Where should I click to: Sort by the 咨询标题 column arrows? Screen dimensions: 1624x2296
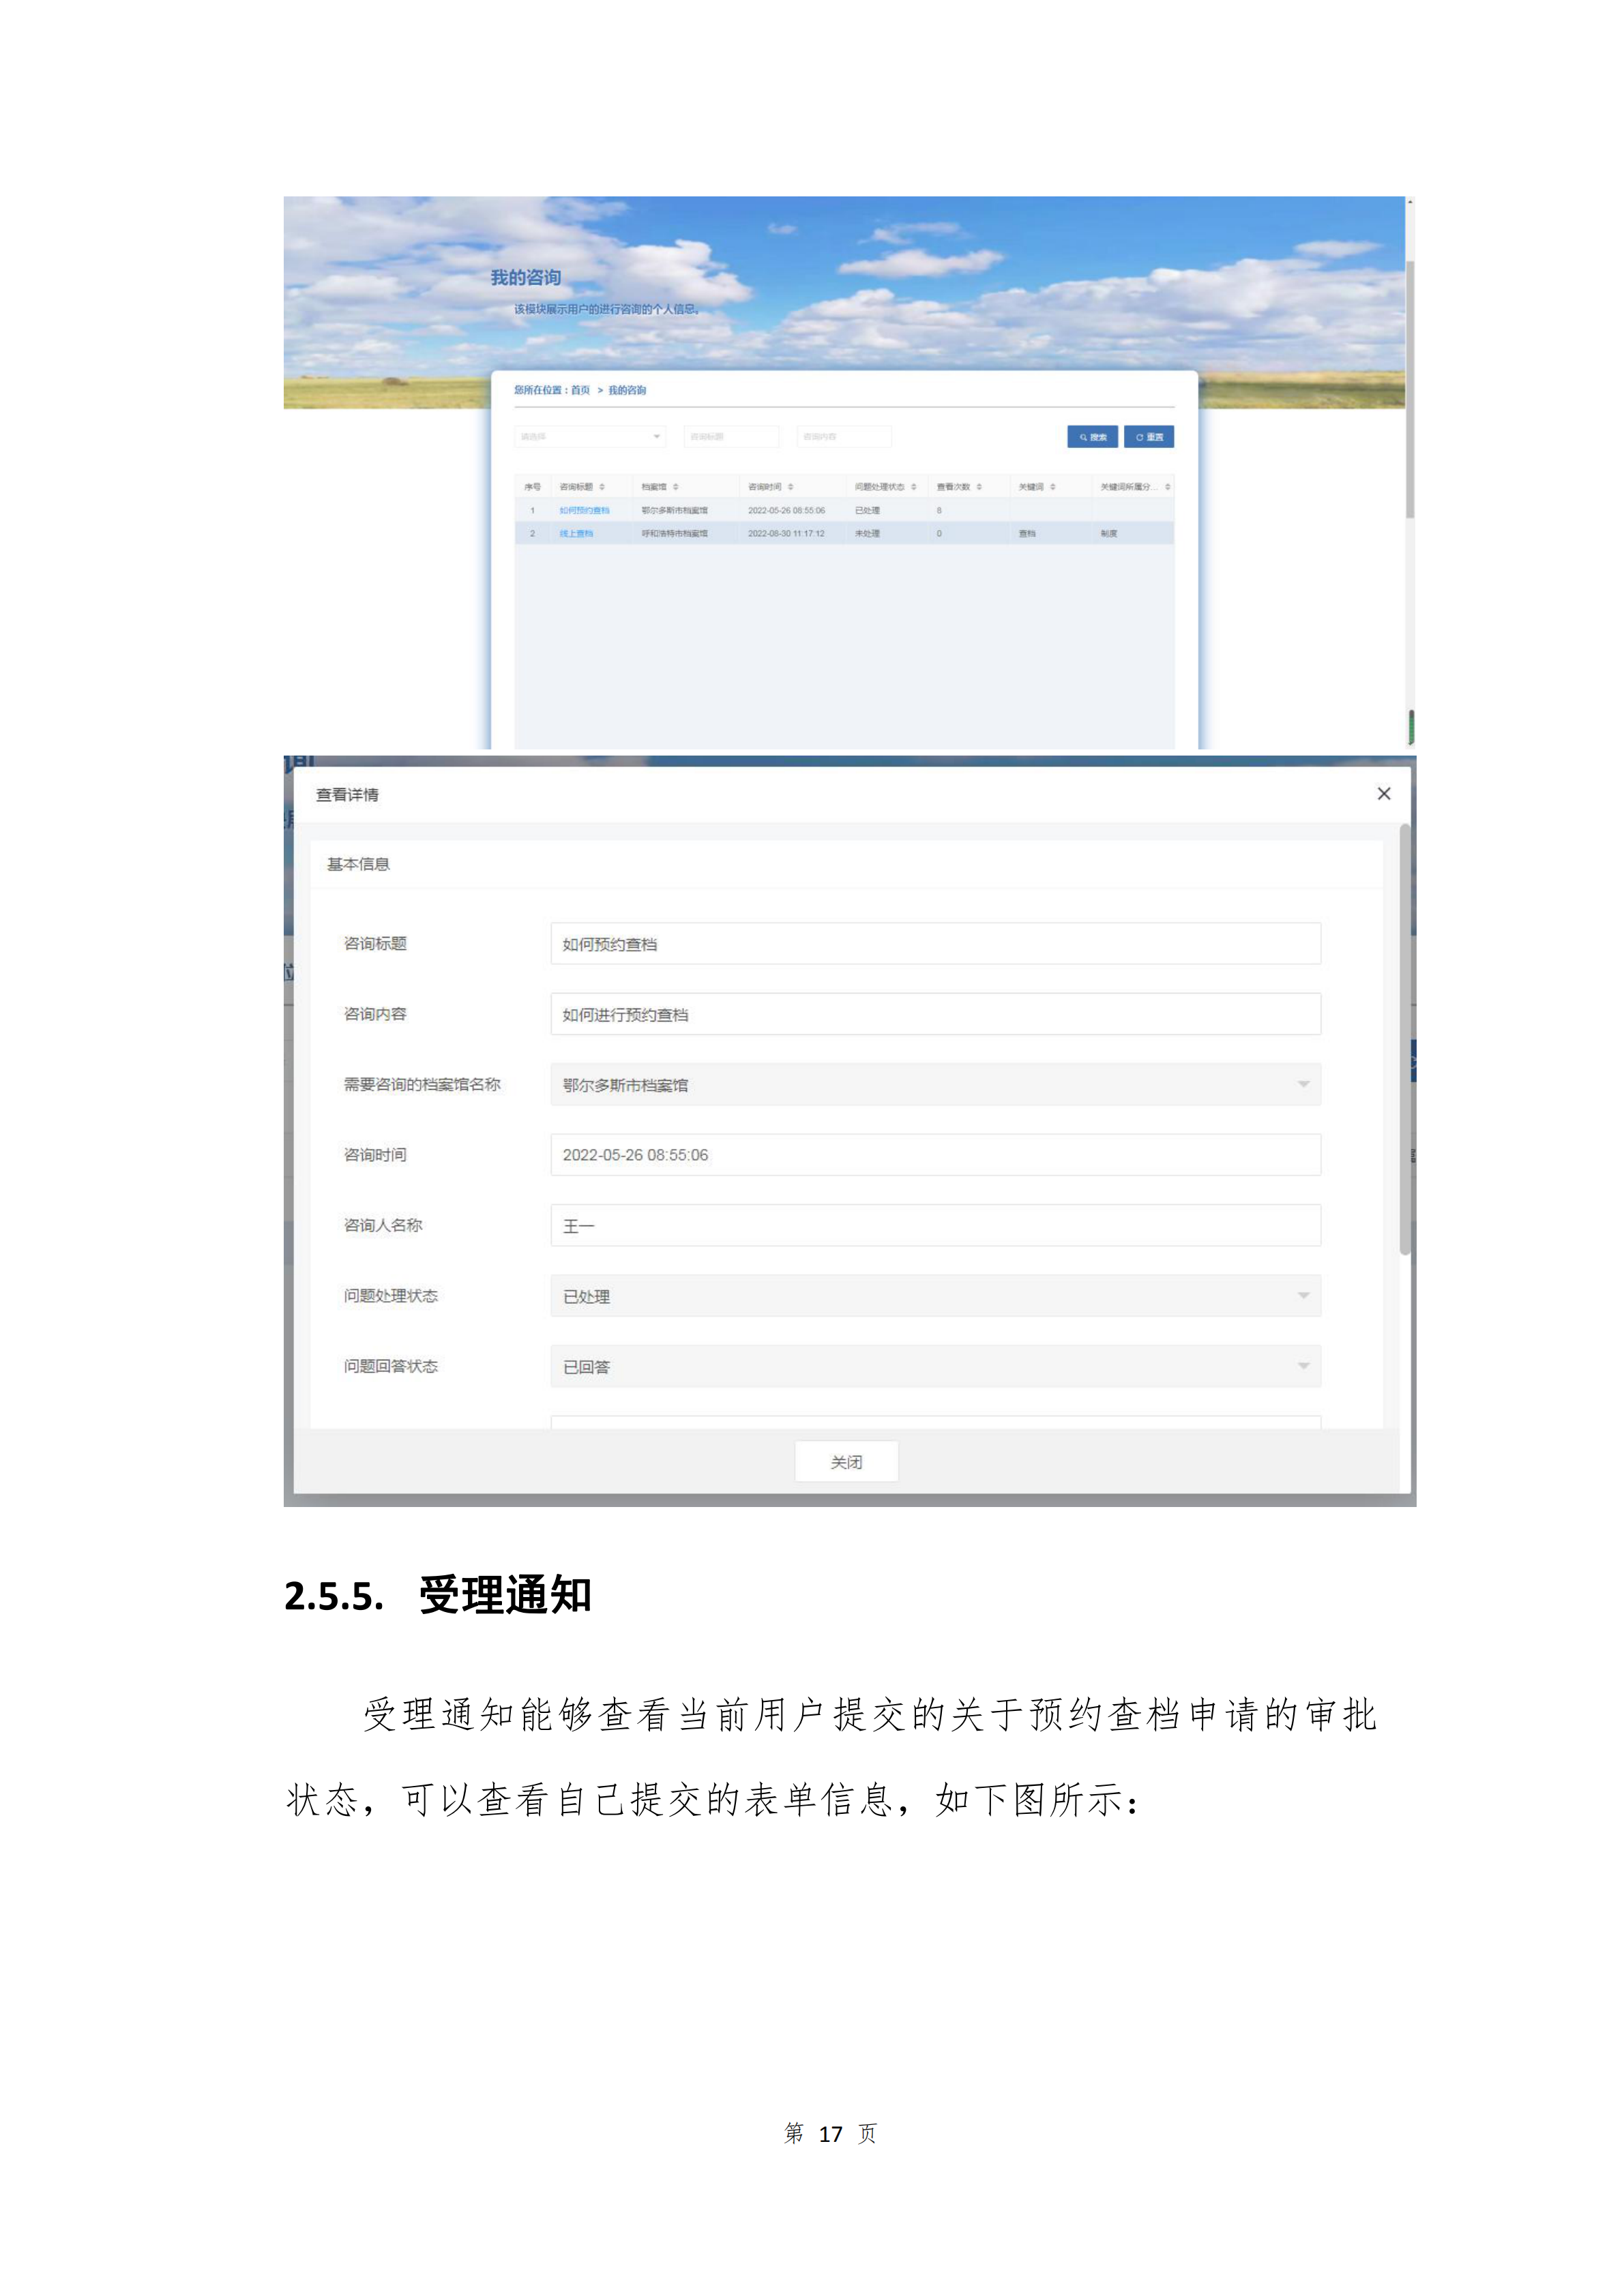[602, 487]
